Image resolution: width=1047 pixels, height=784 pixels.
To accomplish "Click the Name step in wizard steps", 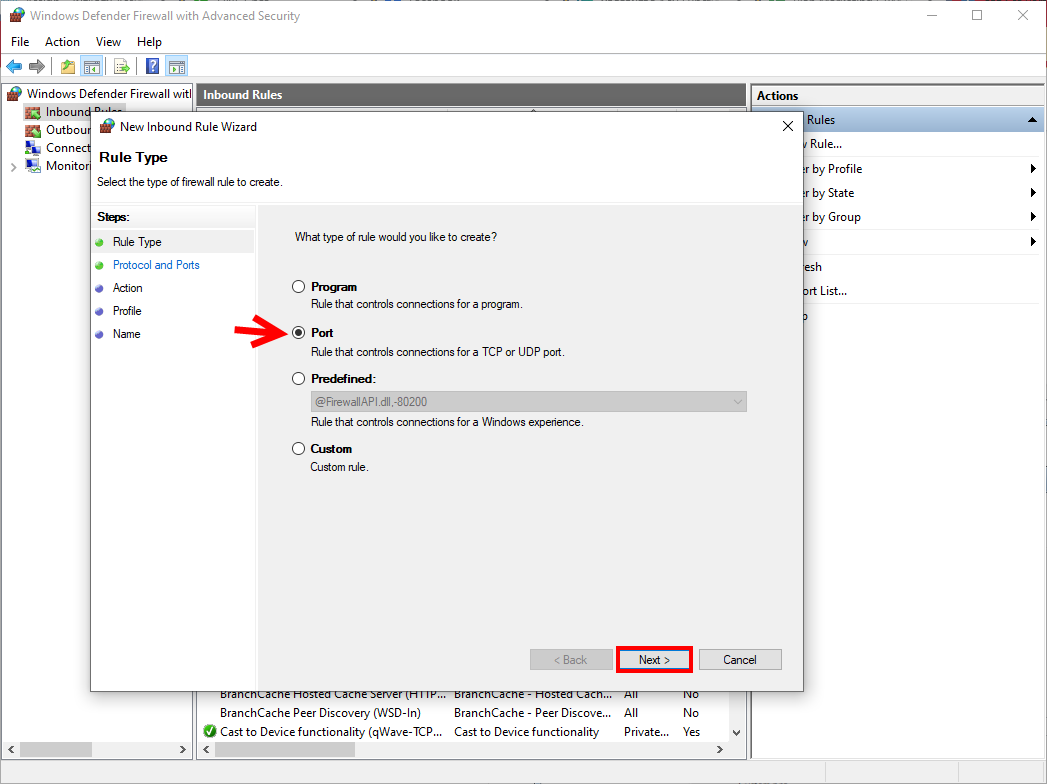I will pyautogui.click(x=126, y=334).
